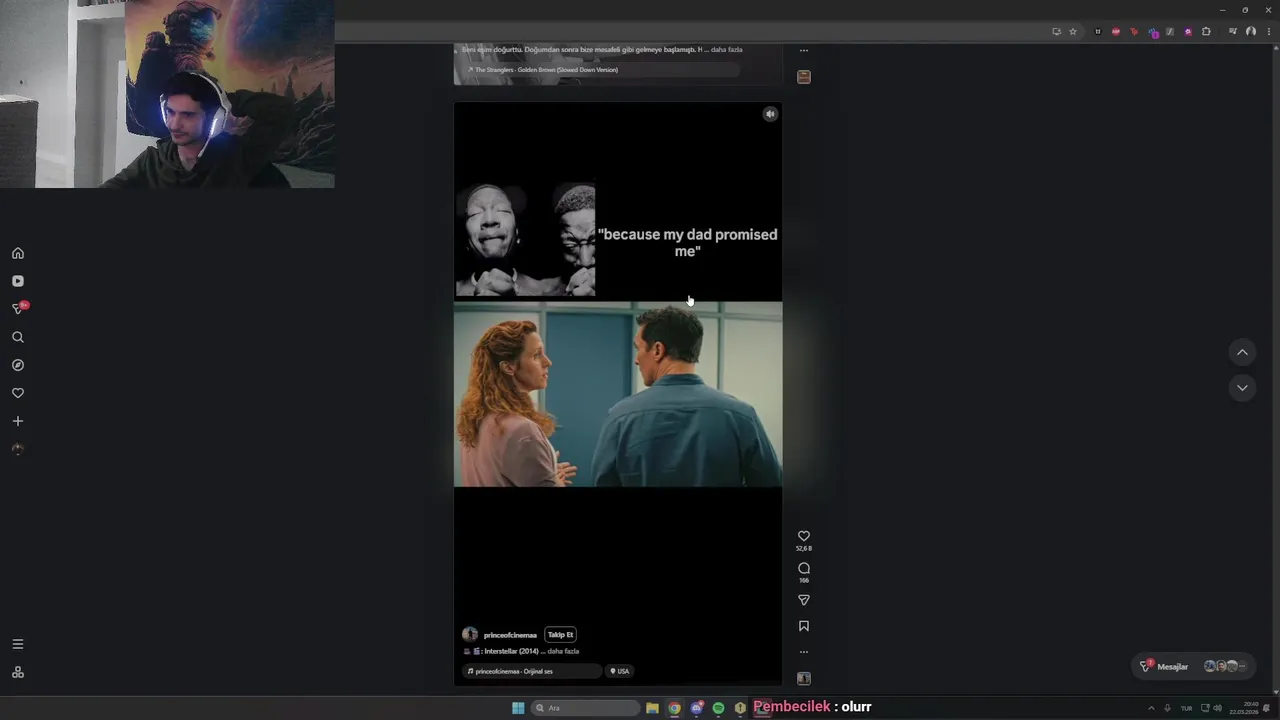Open more options dots on previous reel
Image resolution: width=1280 pixels, height=720 pixels.
pos(803,50)
